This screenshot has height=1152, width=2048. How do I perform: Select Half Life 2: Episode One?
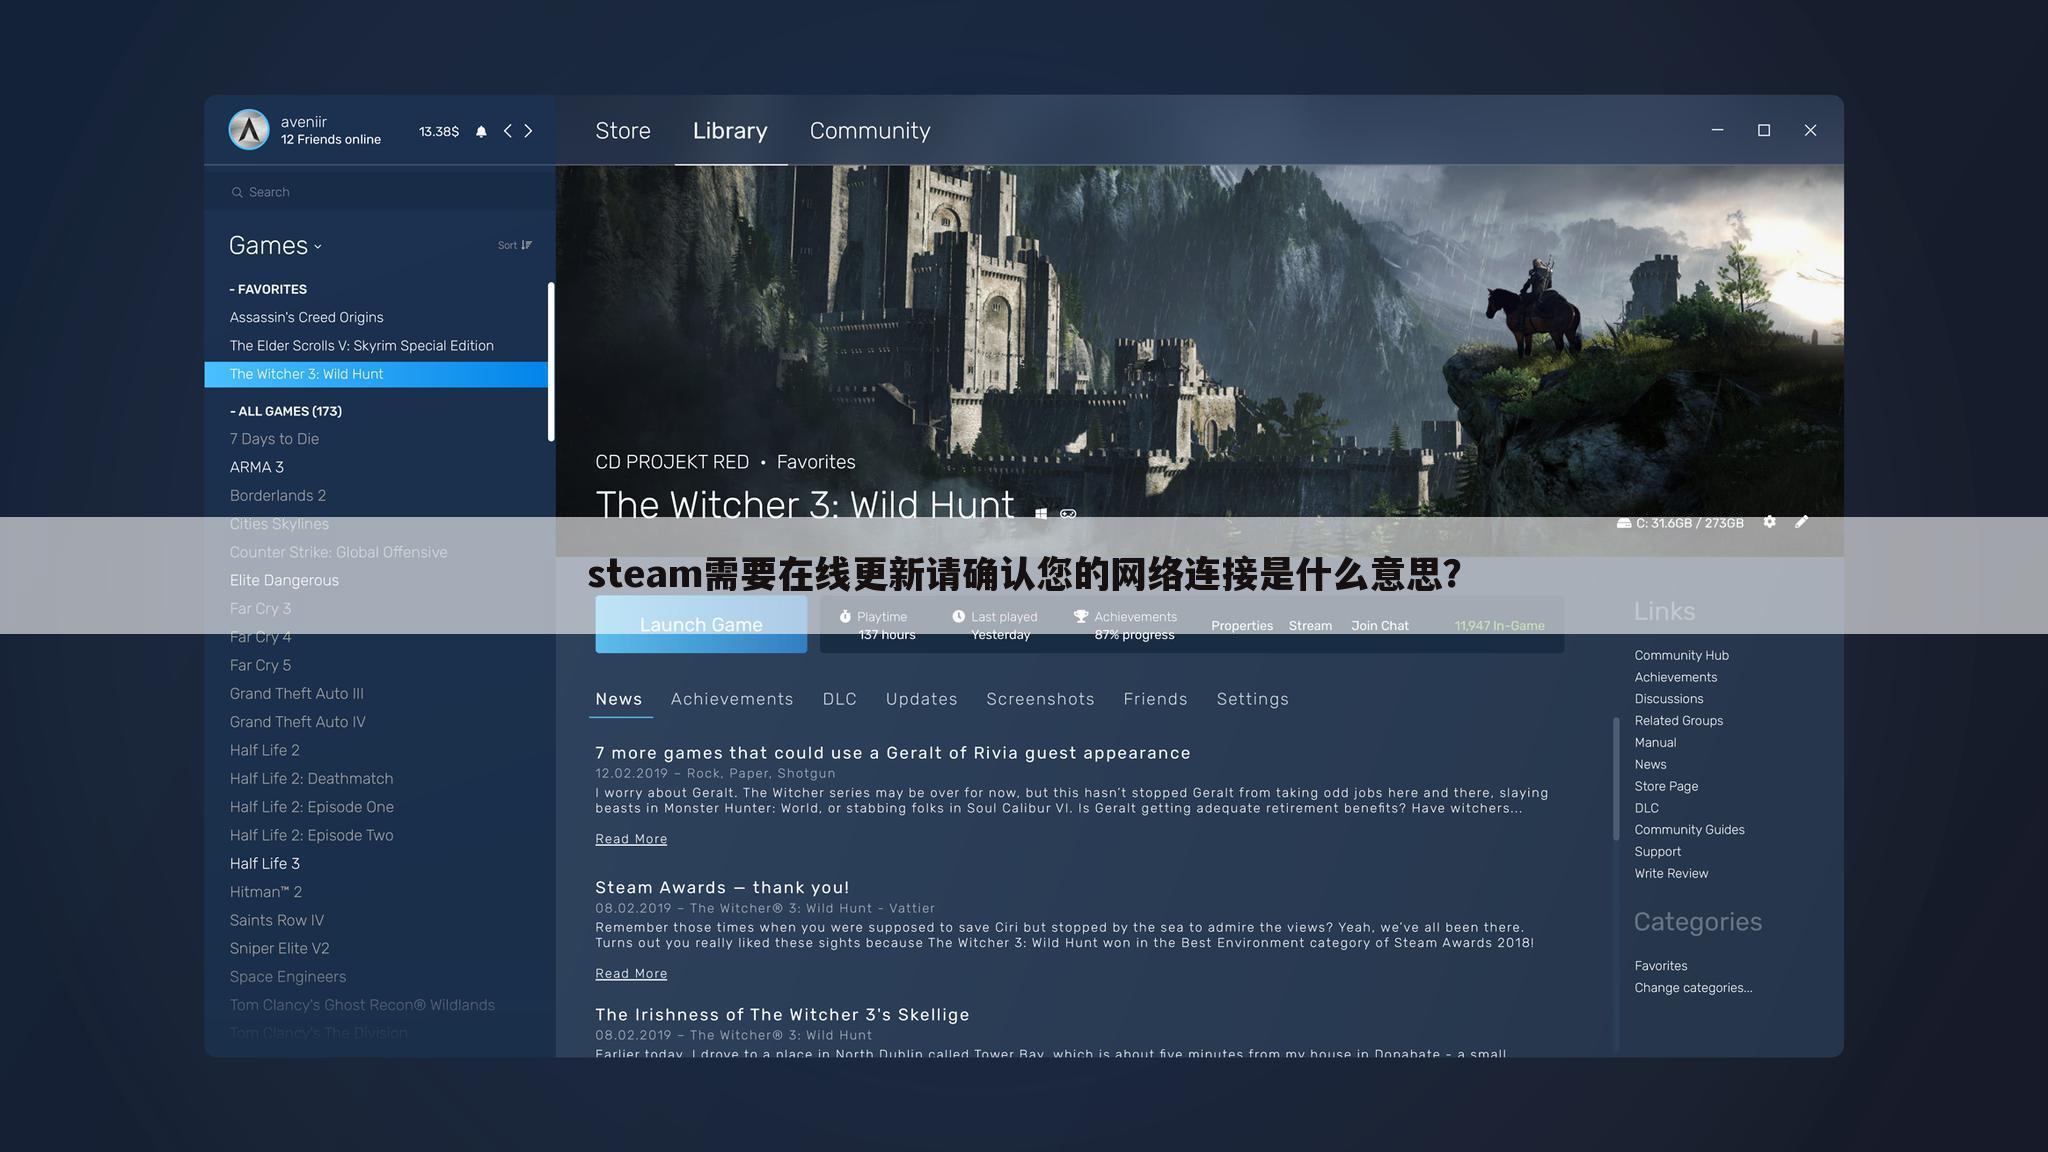pos(311,807)
